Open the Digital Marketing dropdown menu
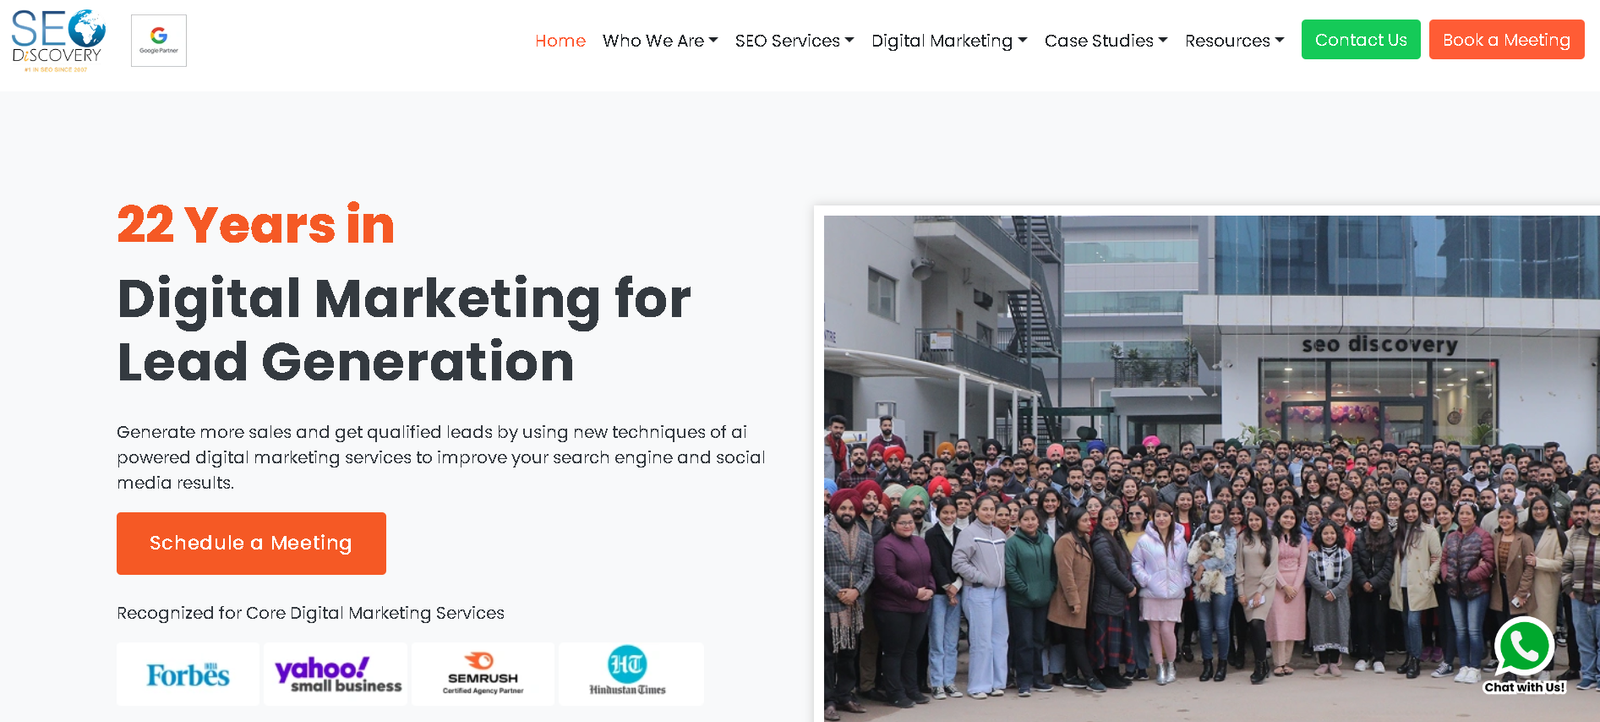 click(x=949, y=41)
